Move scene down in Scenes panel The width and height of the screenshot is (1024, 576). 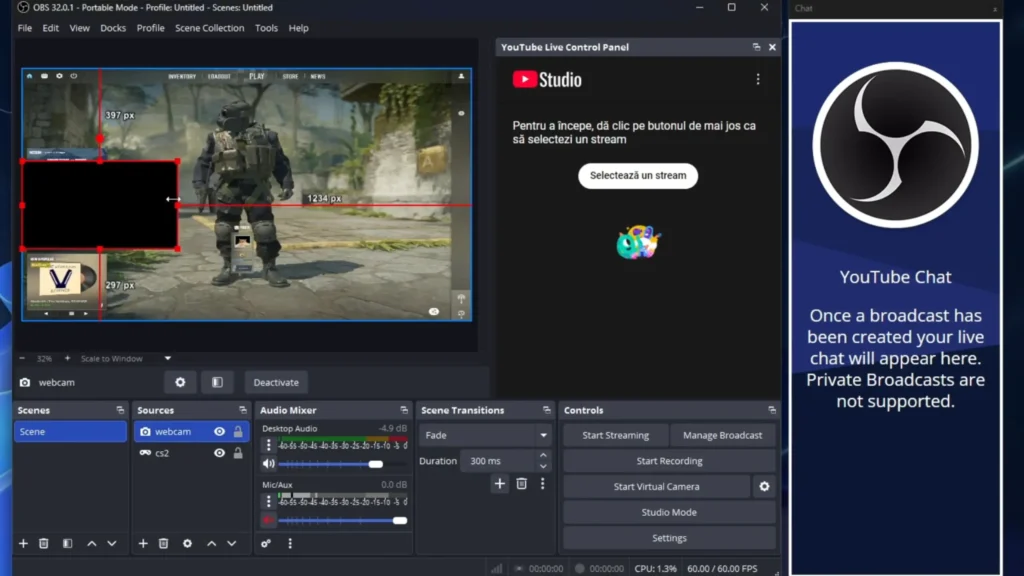(112, 543)
